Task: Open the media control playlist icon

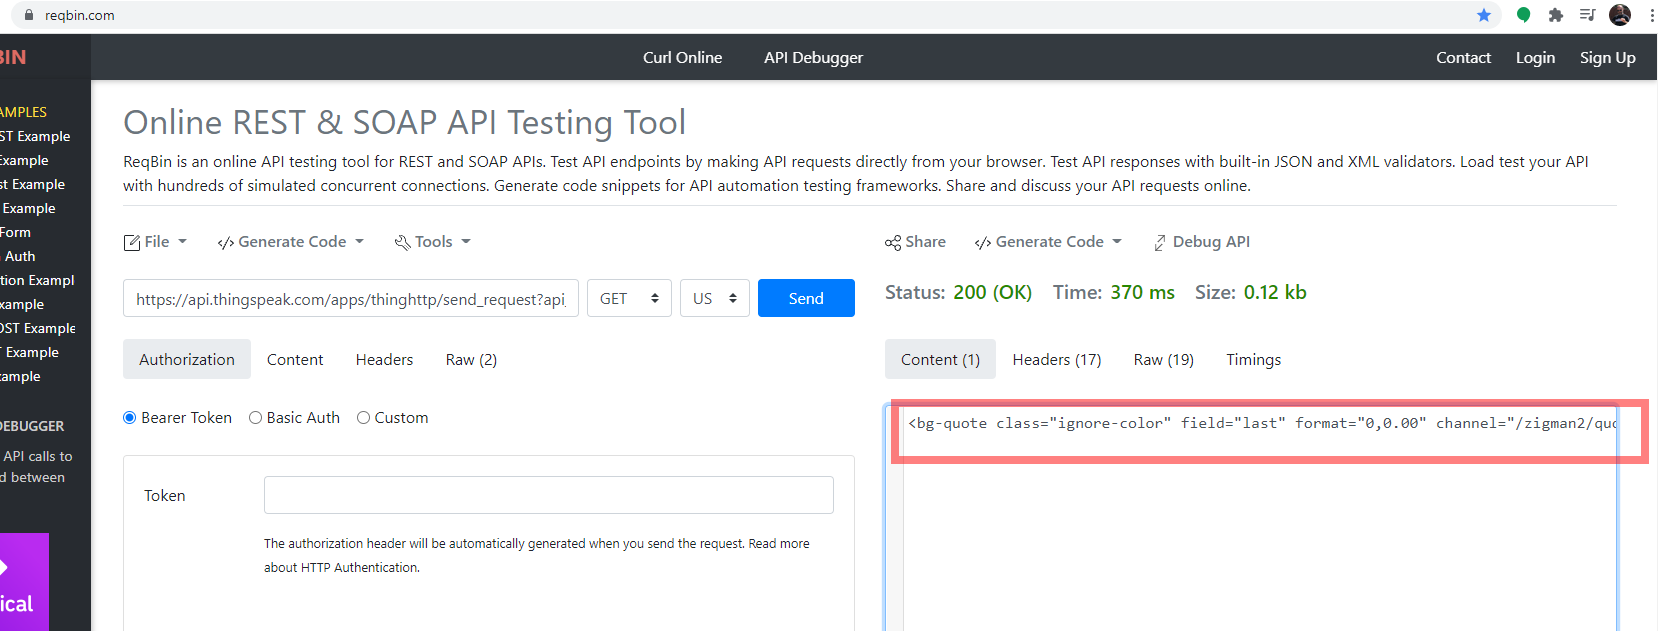Action: click(1587, 15)
